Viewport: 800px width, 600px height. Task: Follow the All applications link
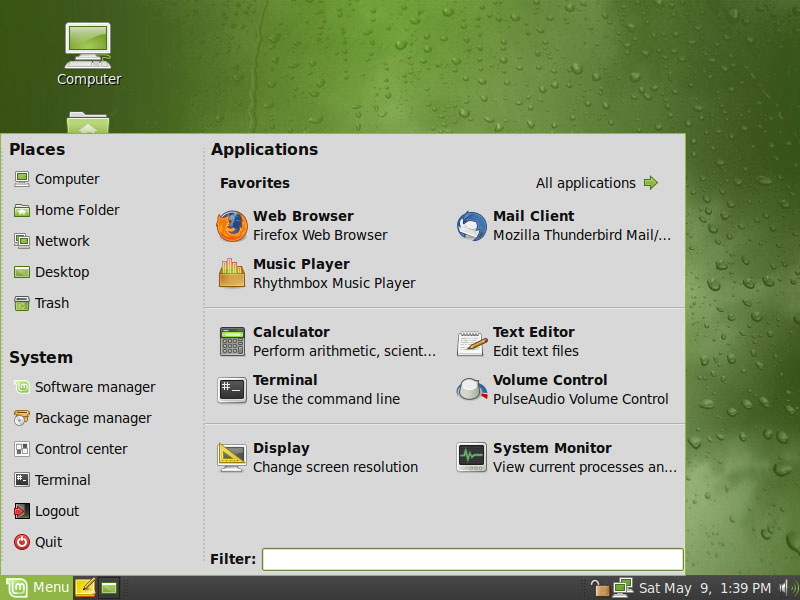(588, 183)
